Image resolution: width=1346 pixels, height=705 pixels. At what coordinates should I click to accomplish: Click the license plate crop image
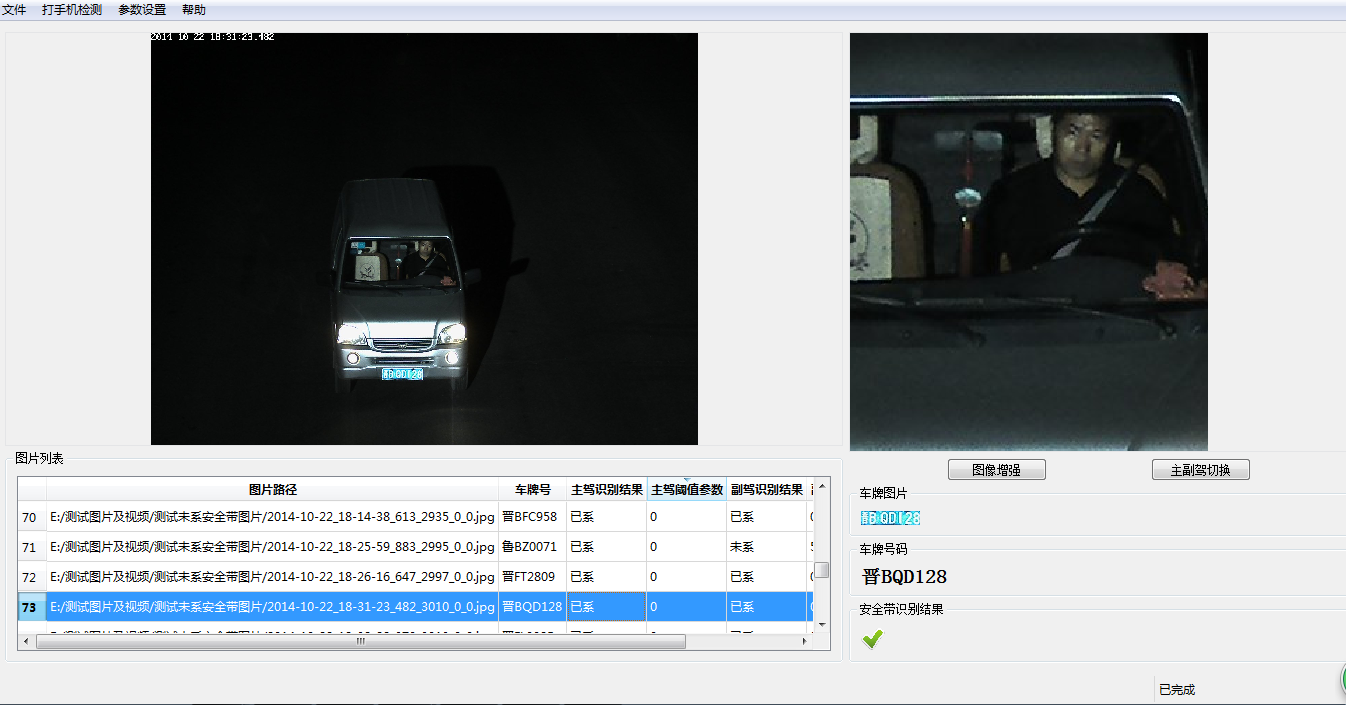pyautogui.click(x=890, y=518)
